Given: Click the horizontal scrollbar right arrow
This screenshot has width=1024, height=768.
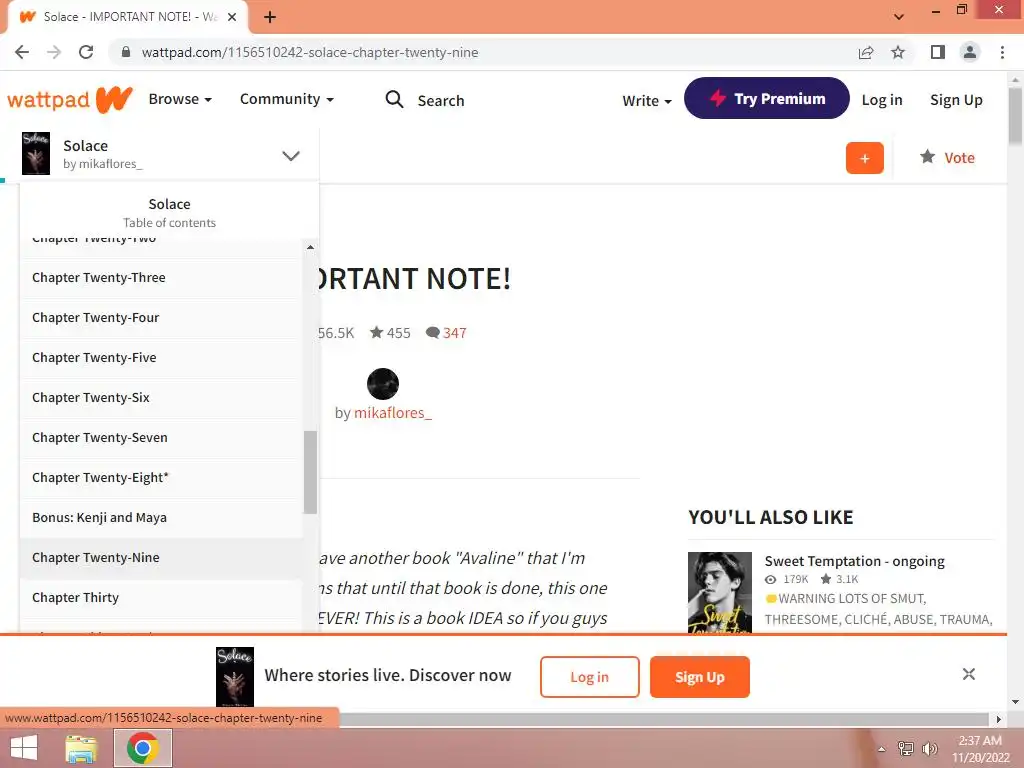Looking at the screenshot, I should pyautogui.click(x=999, y=719).
